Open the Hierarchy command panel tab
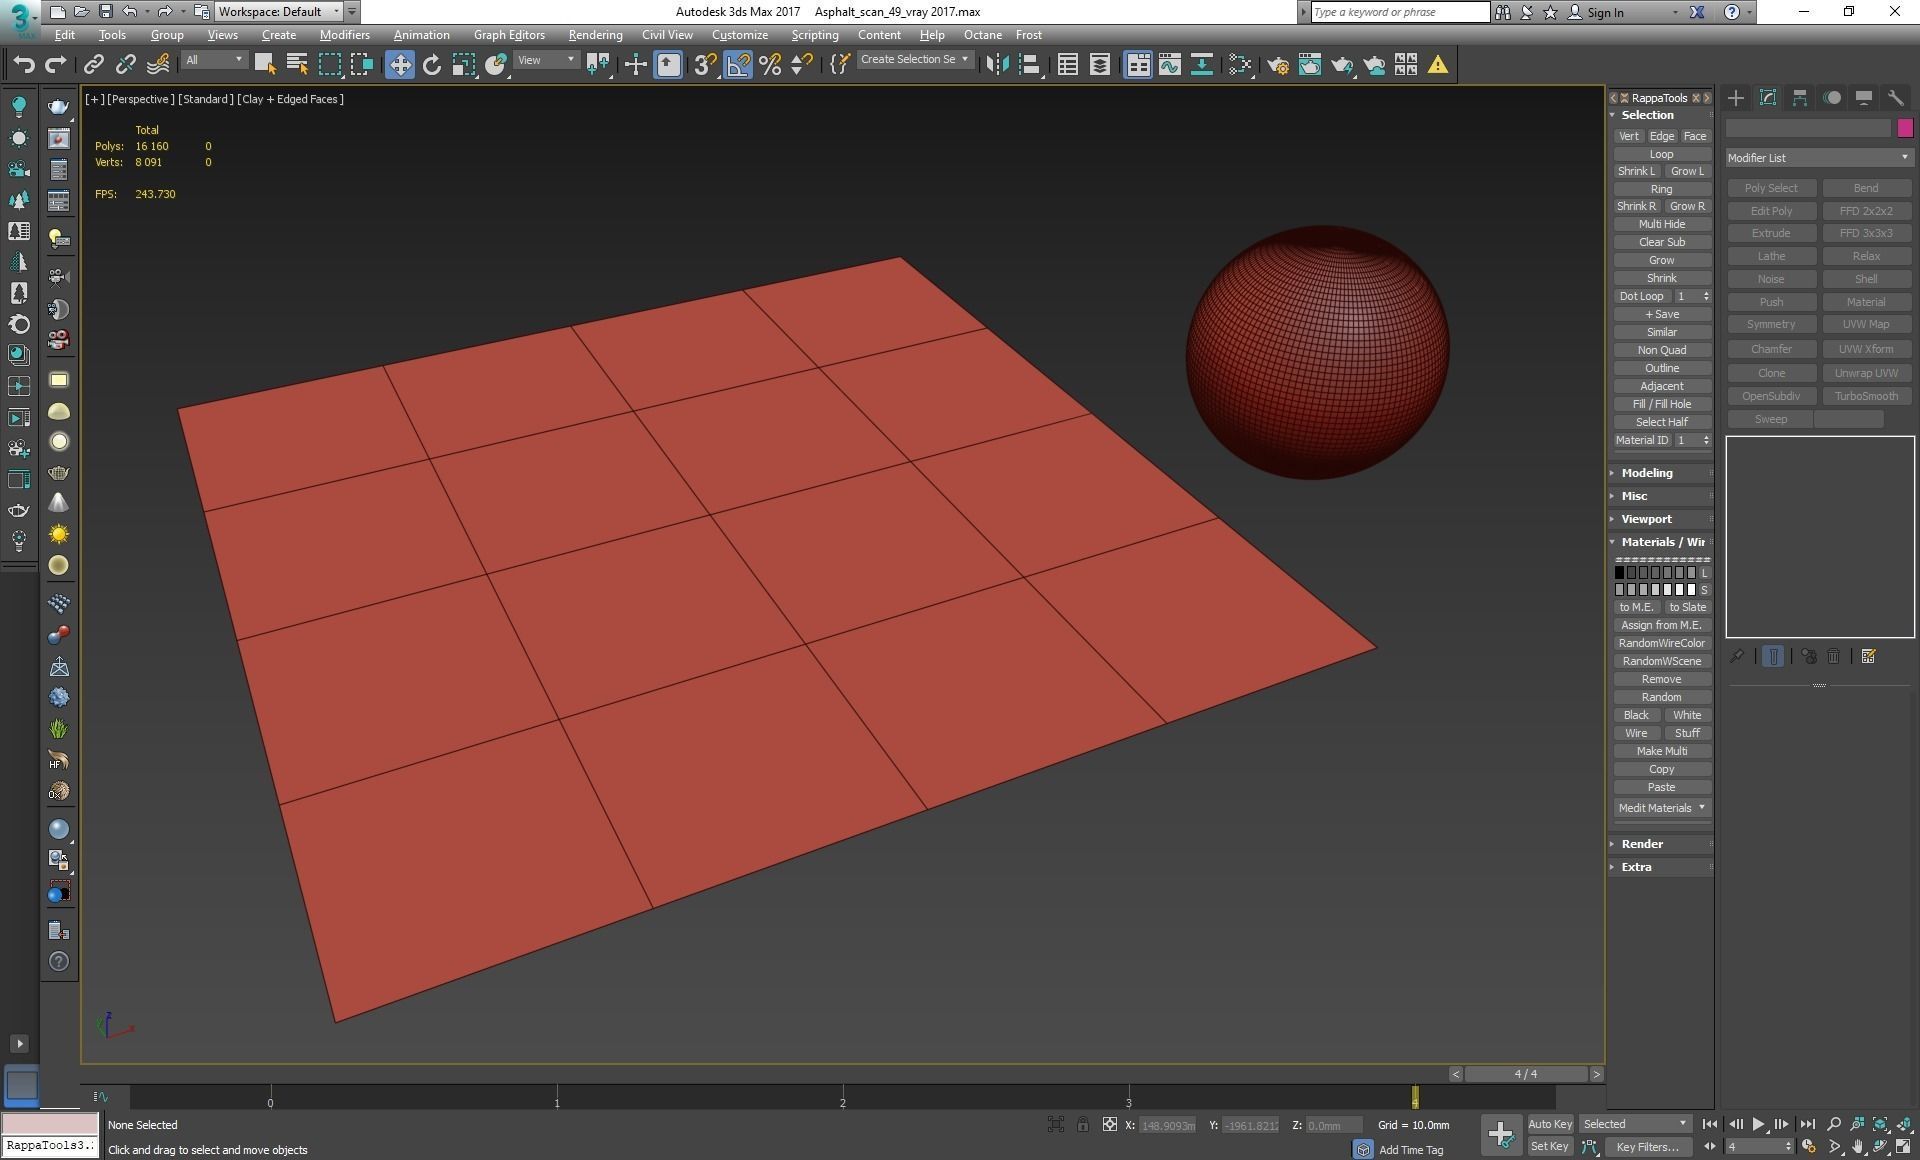Screen dimensions: 1920x1160 coord(1799,98)
